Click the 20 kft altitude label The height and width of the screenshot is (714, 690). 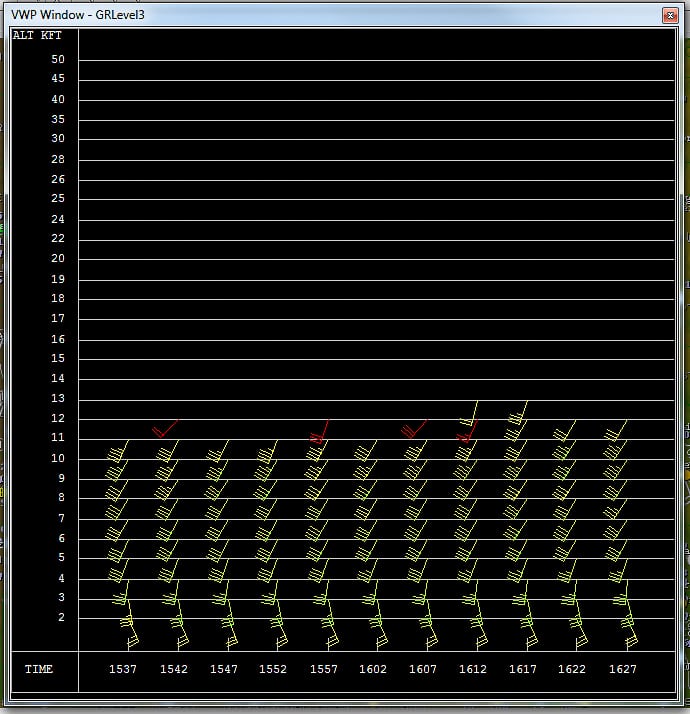click(x=58, y=258)
